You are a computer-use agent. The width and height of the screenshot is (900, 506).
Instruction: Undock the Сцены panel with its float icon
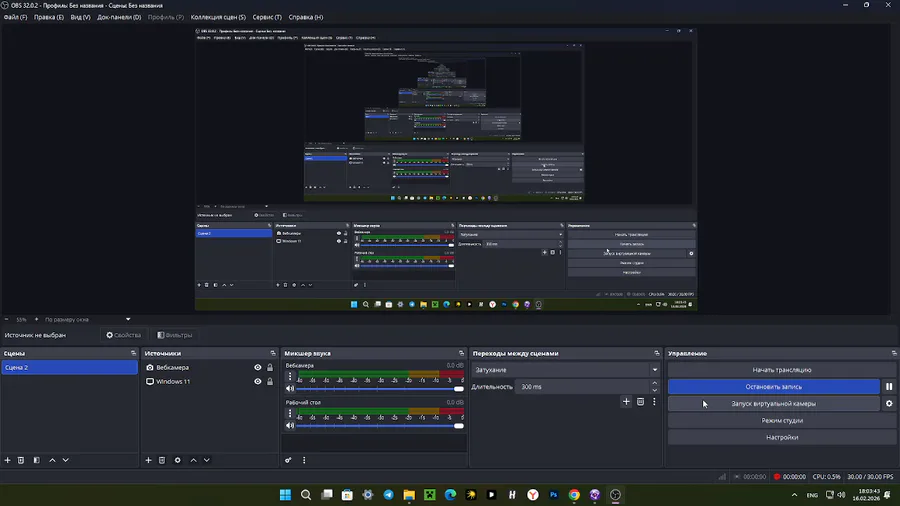133,353
